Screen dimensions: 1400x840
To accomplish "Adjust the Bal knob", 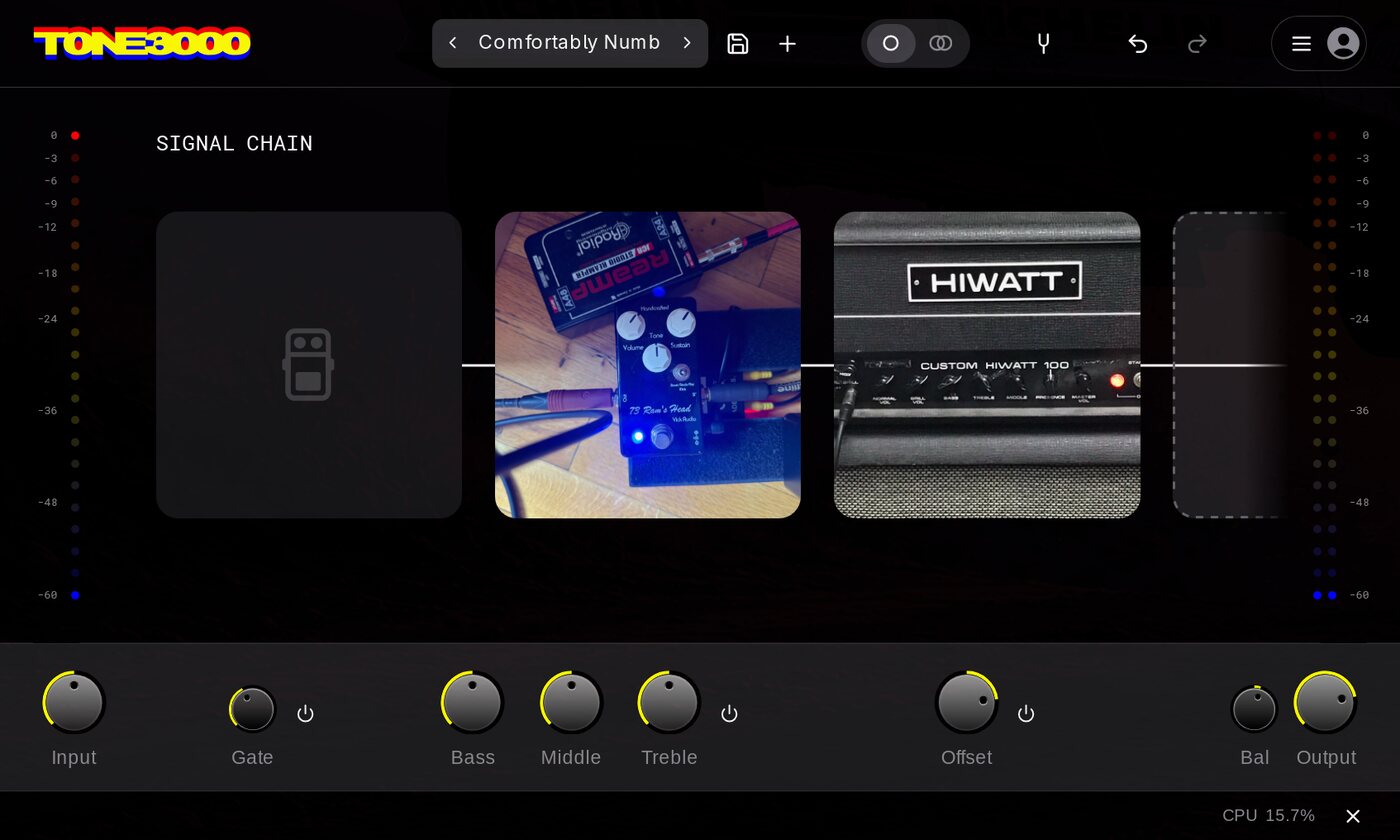I will pyautogui.click(x=1255, y=709).
